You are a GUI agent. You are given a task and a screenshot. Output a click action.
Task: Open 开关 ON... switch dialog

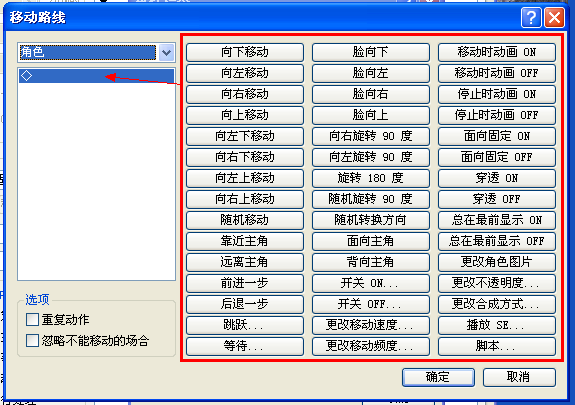[x=371, y=283]
